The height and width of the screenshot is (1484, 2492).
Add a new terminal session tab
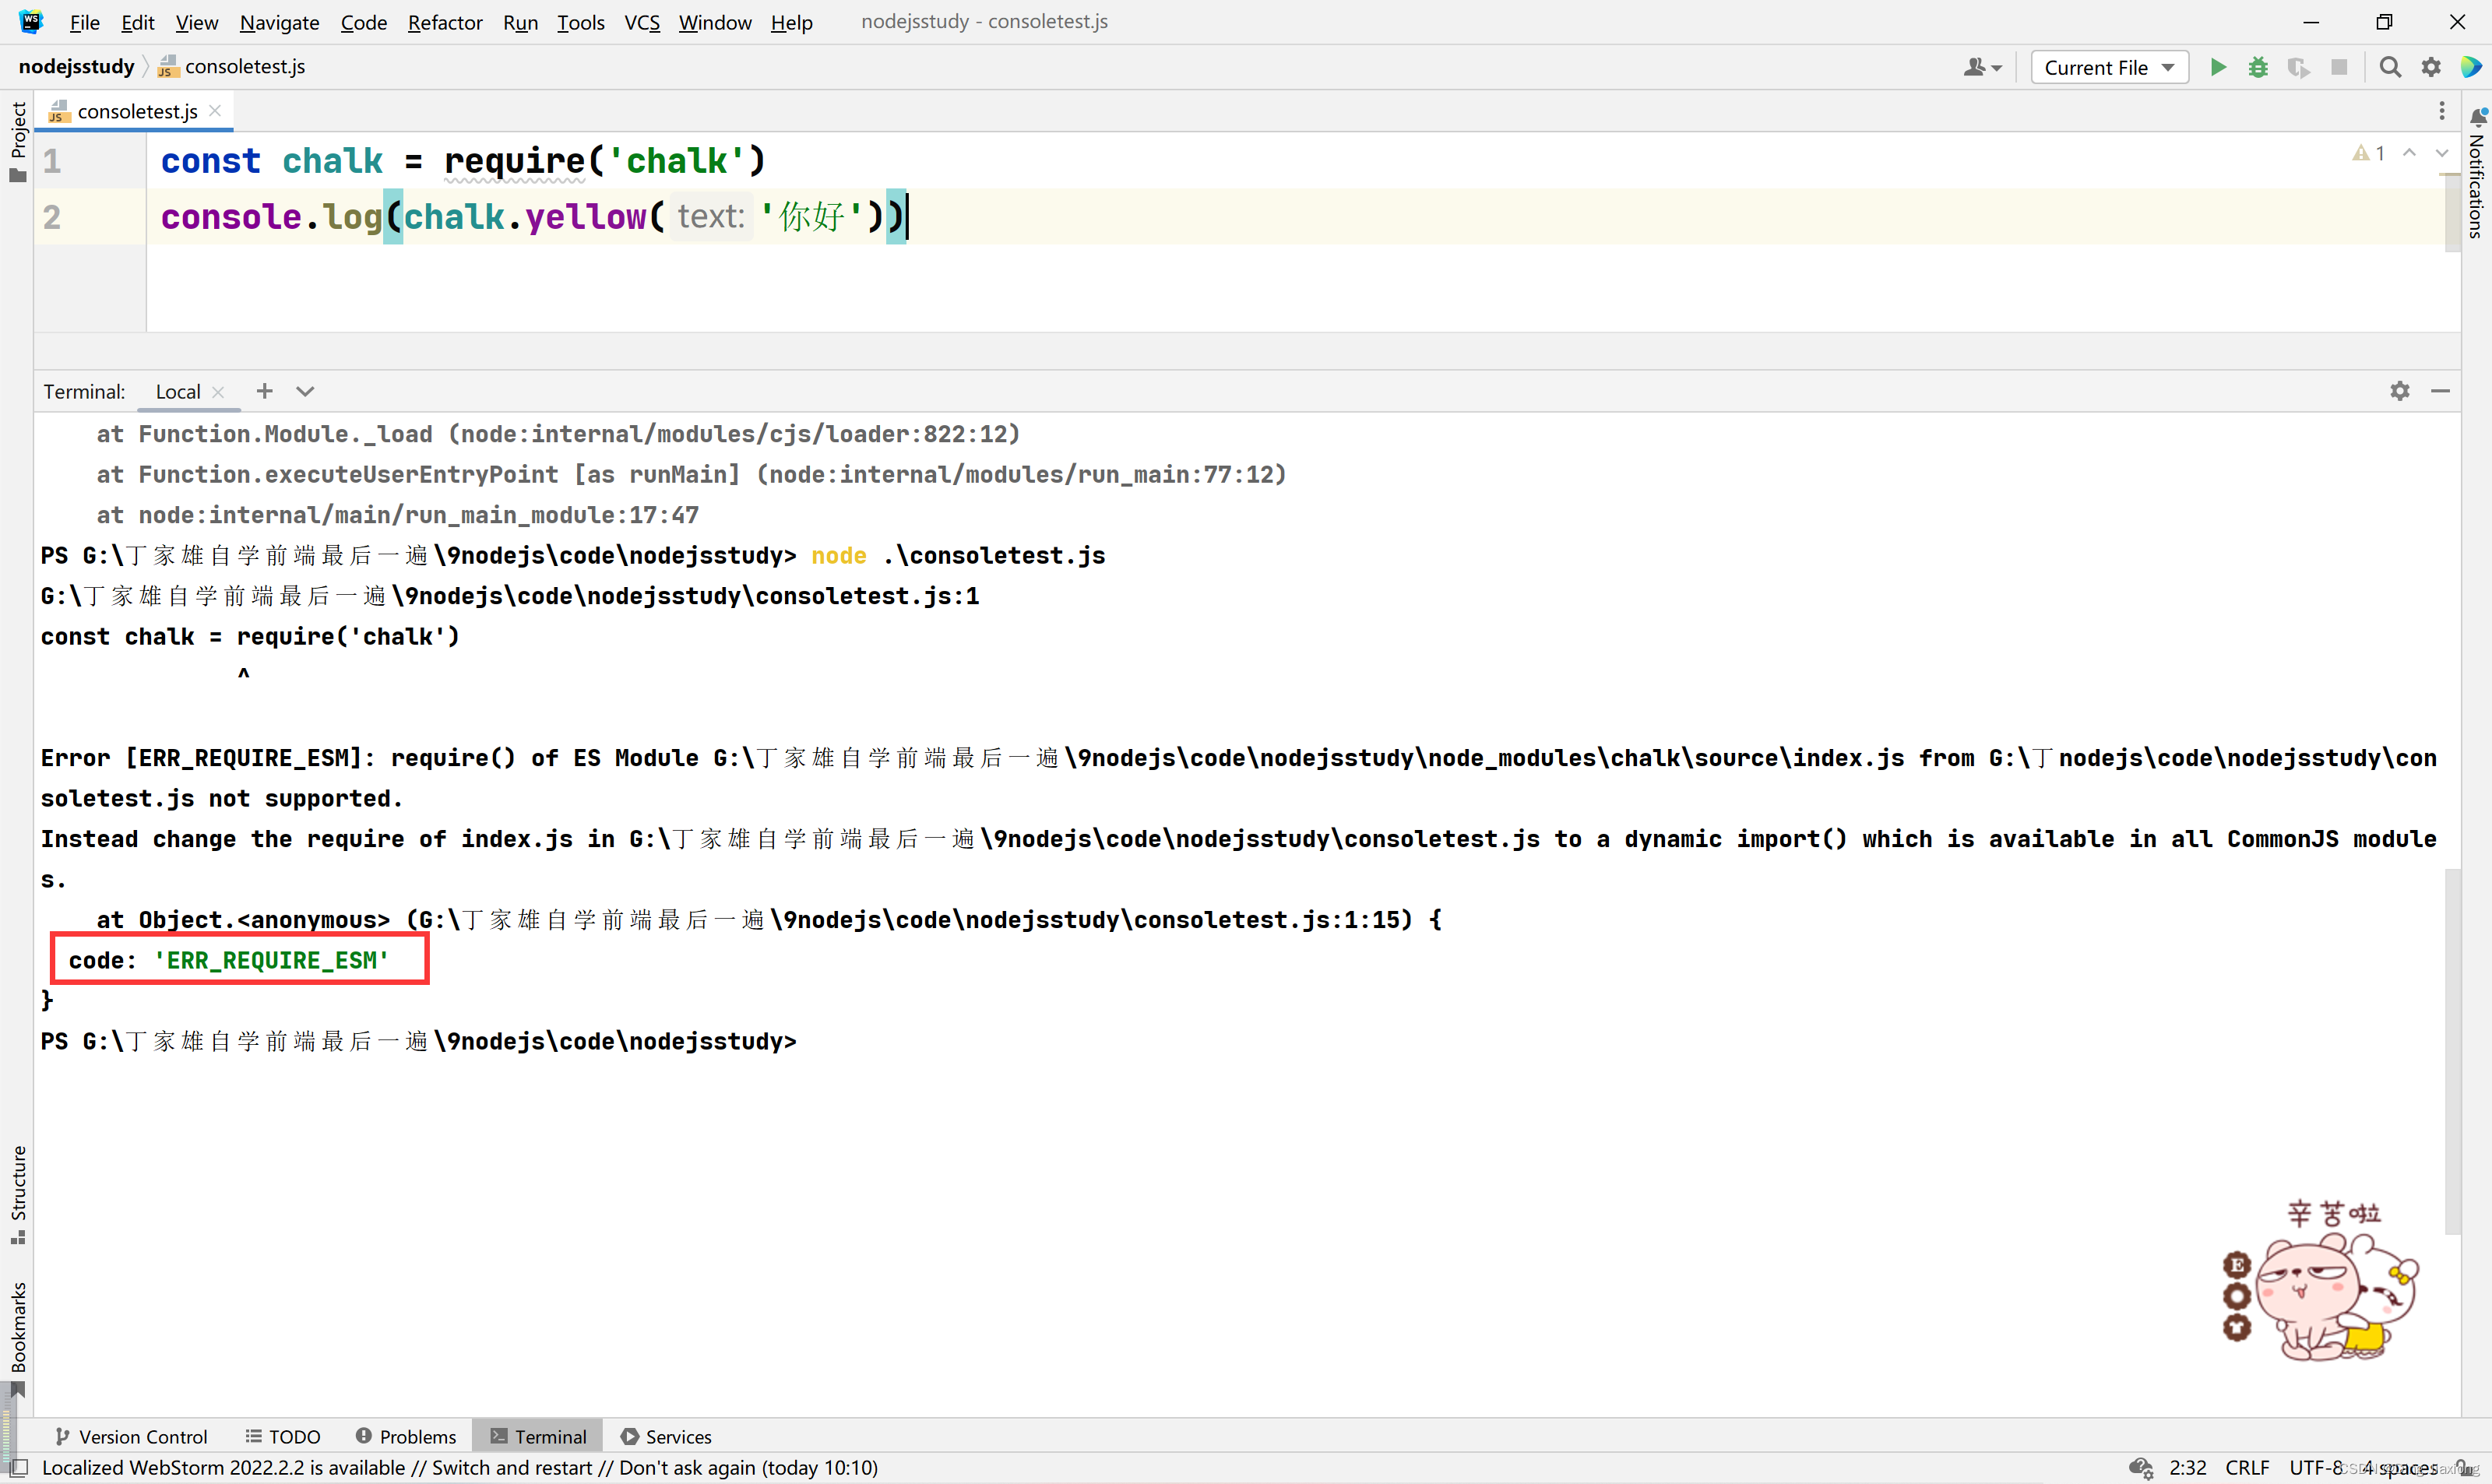(x=264, y=391)
